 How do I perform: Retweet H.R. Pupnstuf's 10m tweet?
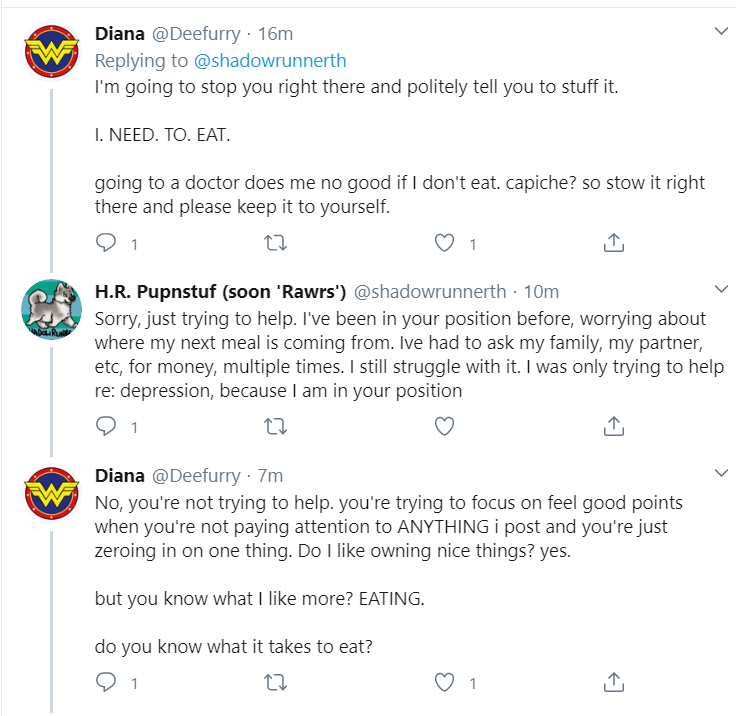click(x=275, y=426)
